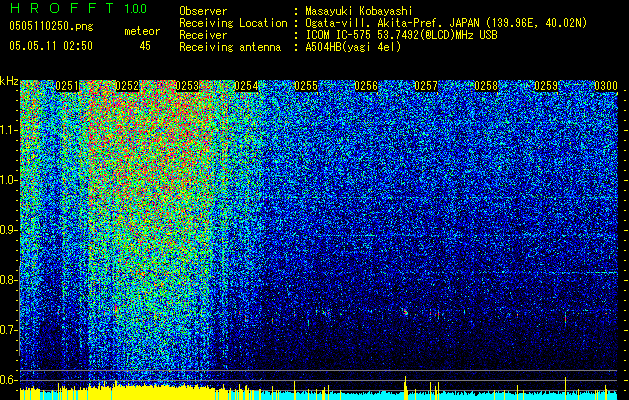Click the Observer field label
Viewport: 629px width, 400px height.
[203, 11]
